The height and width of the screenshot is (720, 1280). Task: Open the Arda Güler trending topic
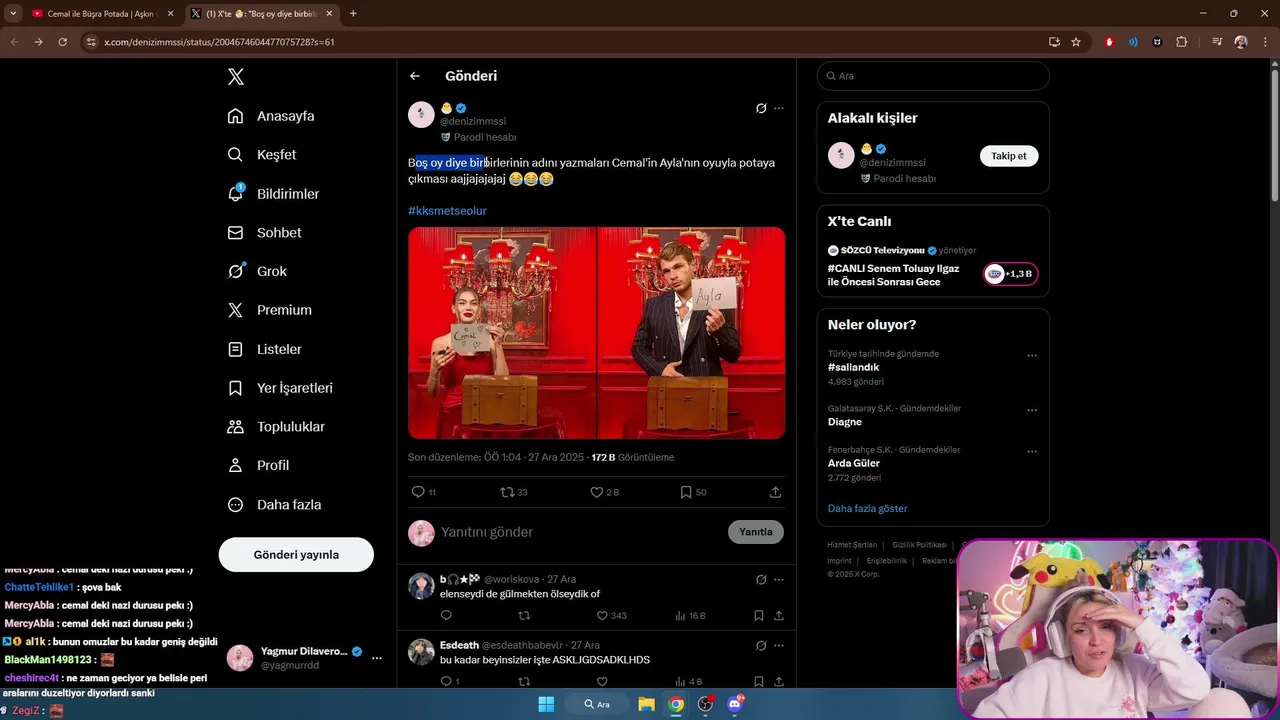click(x=854, y=463)
